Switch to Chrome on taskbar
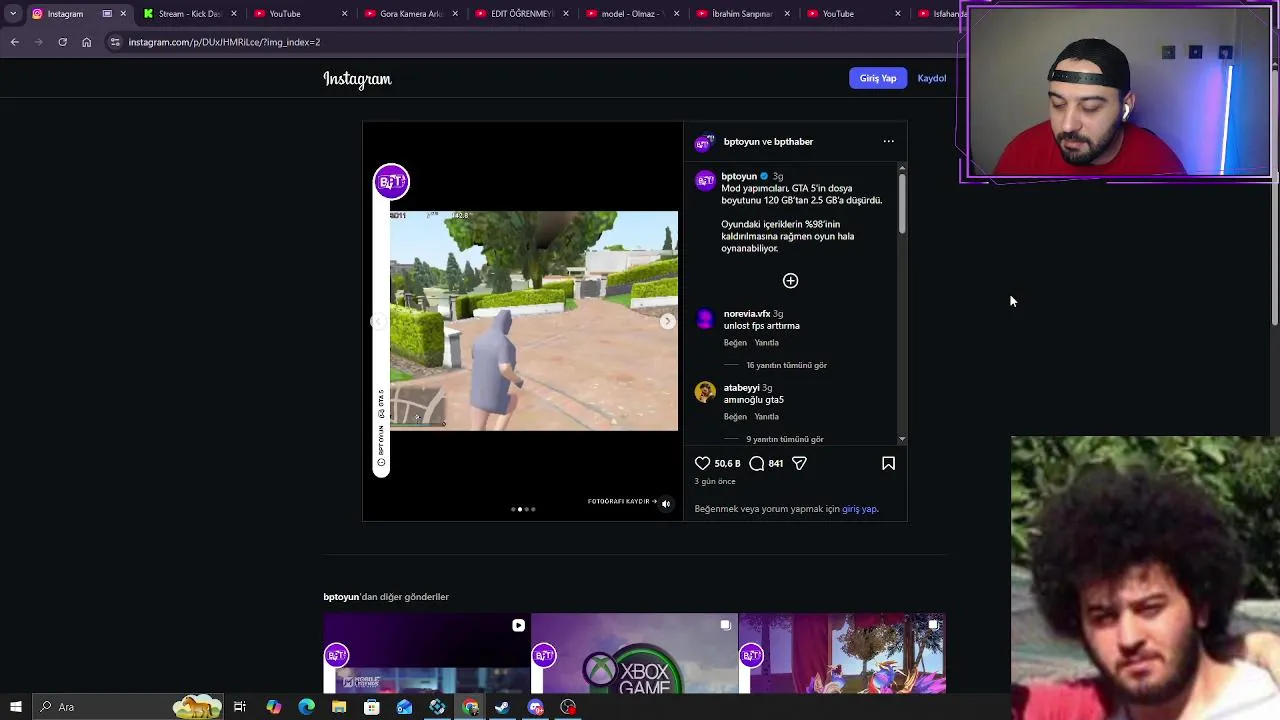1280x720 pixels. (x=470, y=707)
